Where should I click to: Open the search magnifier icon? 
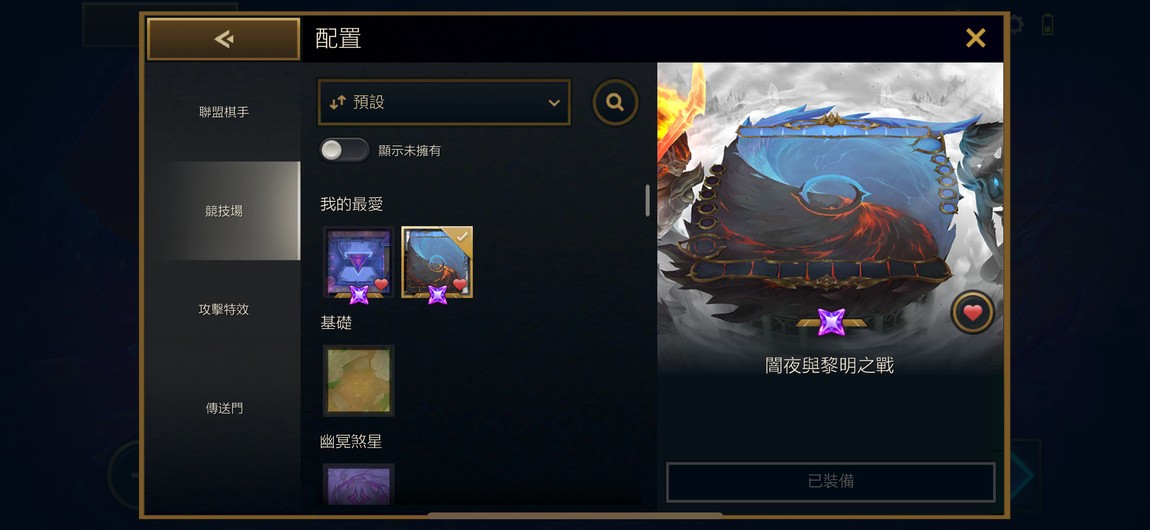(x=615, y=103)
